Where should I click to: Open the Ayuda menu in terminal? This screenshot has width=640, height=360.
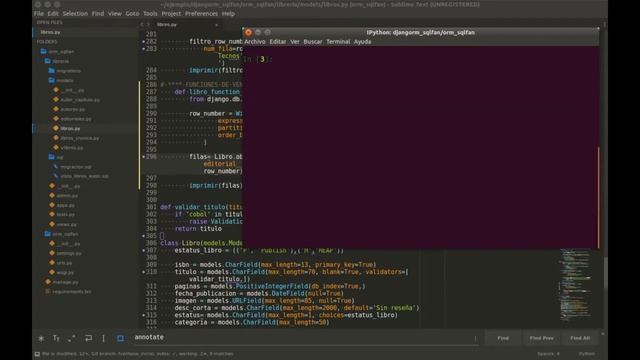click(x=362, y=42)
